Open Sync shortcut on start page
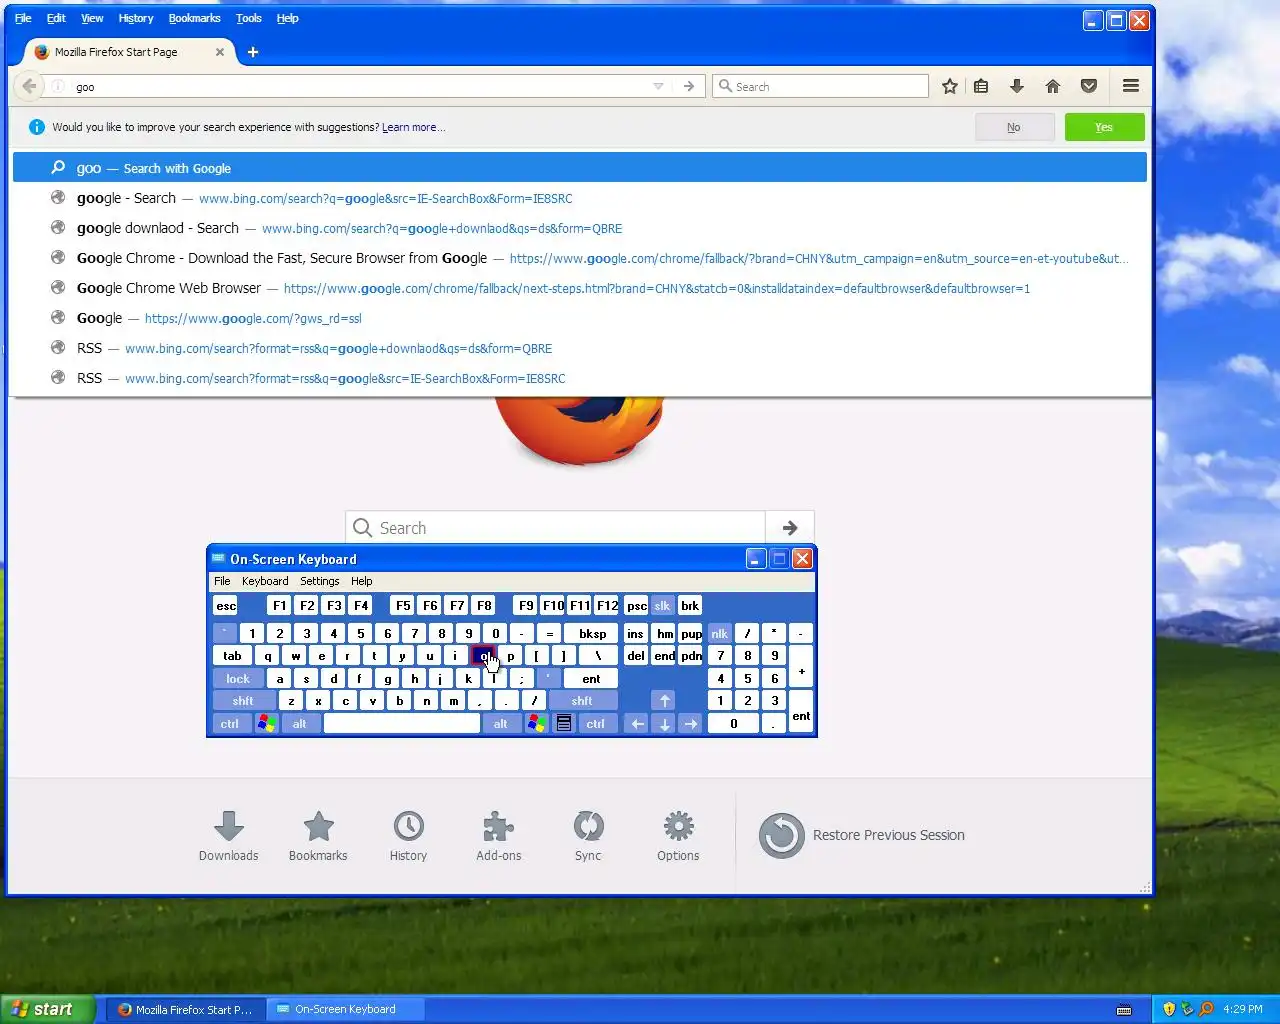The width and height of the screenshot is (1280, 1024). [x=588, y=836]
